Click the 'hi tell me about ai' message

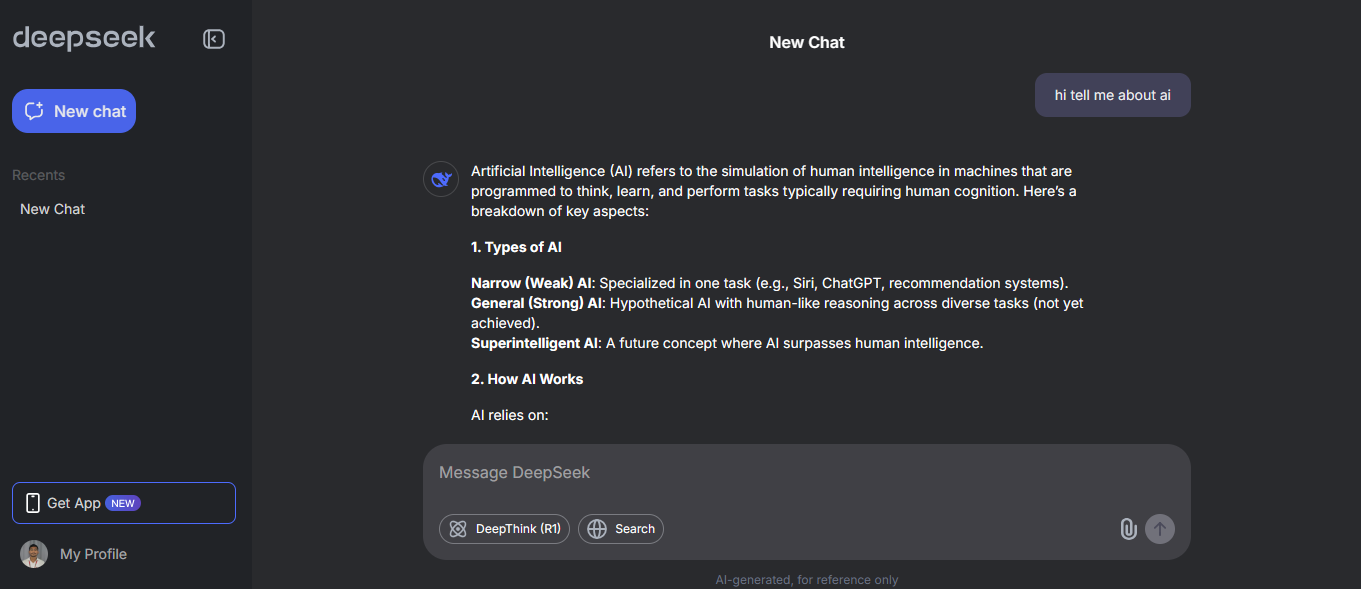pos(1113,95)
